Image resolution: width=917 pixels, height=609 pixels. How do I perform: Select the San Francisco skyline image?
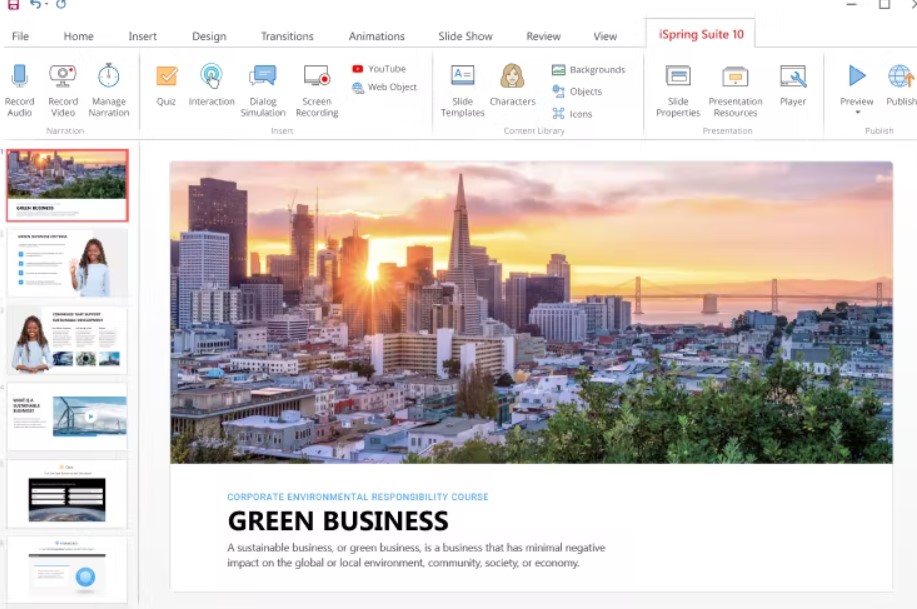point(531,312)
